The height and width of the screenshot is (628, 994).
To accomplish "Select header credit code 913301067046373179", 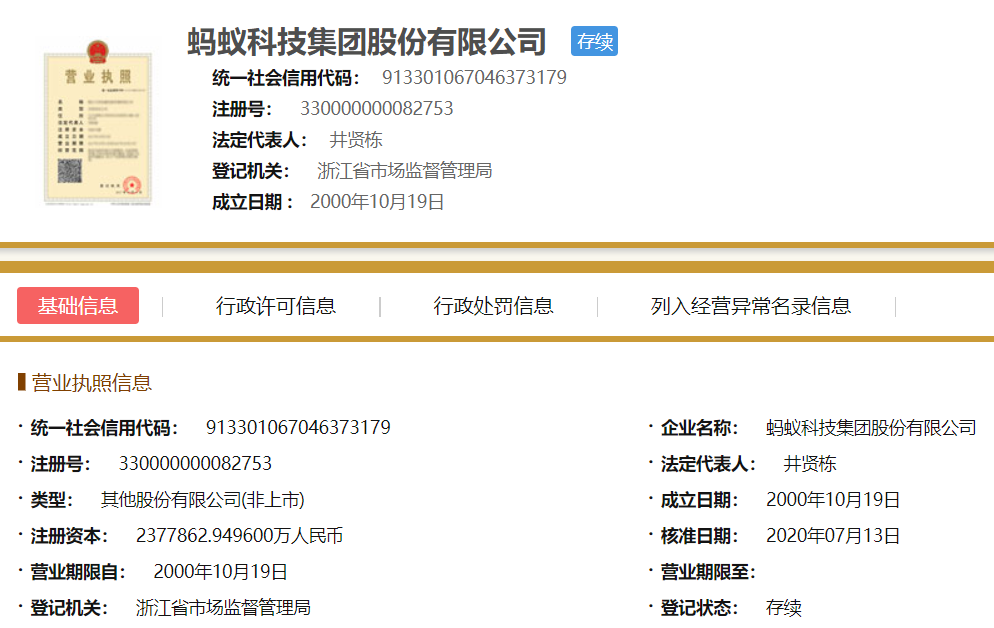I will [x=474, y=77].
